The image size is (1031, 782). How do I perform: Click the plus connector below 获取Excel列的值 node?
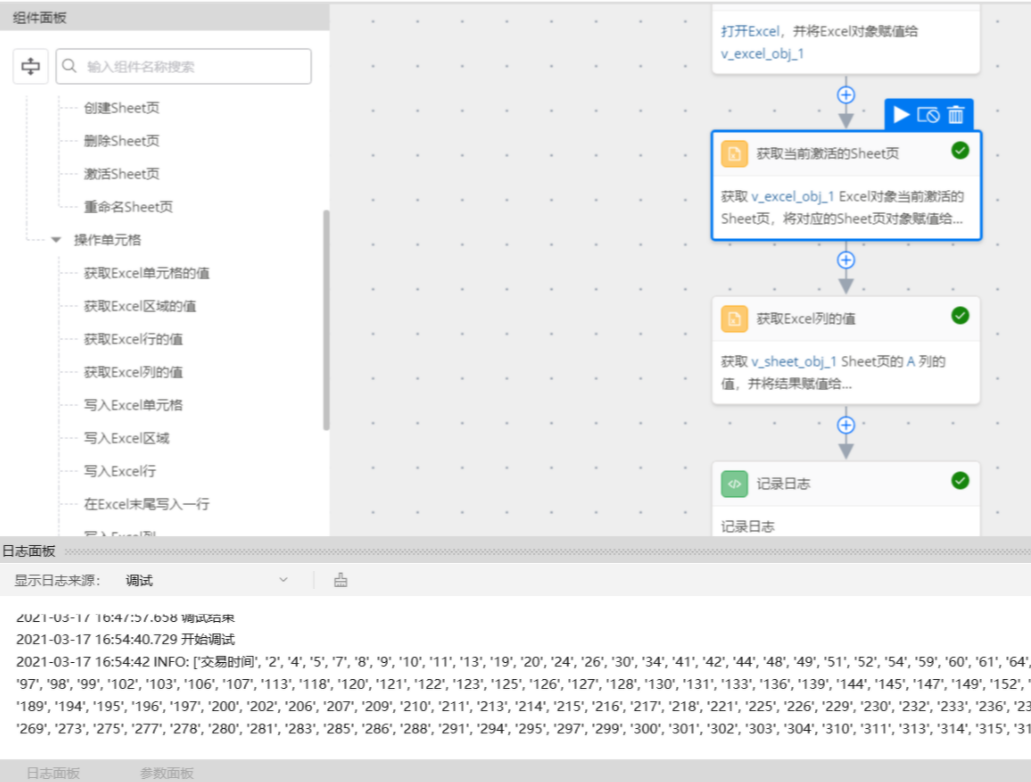click(x=846, y=425)
